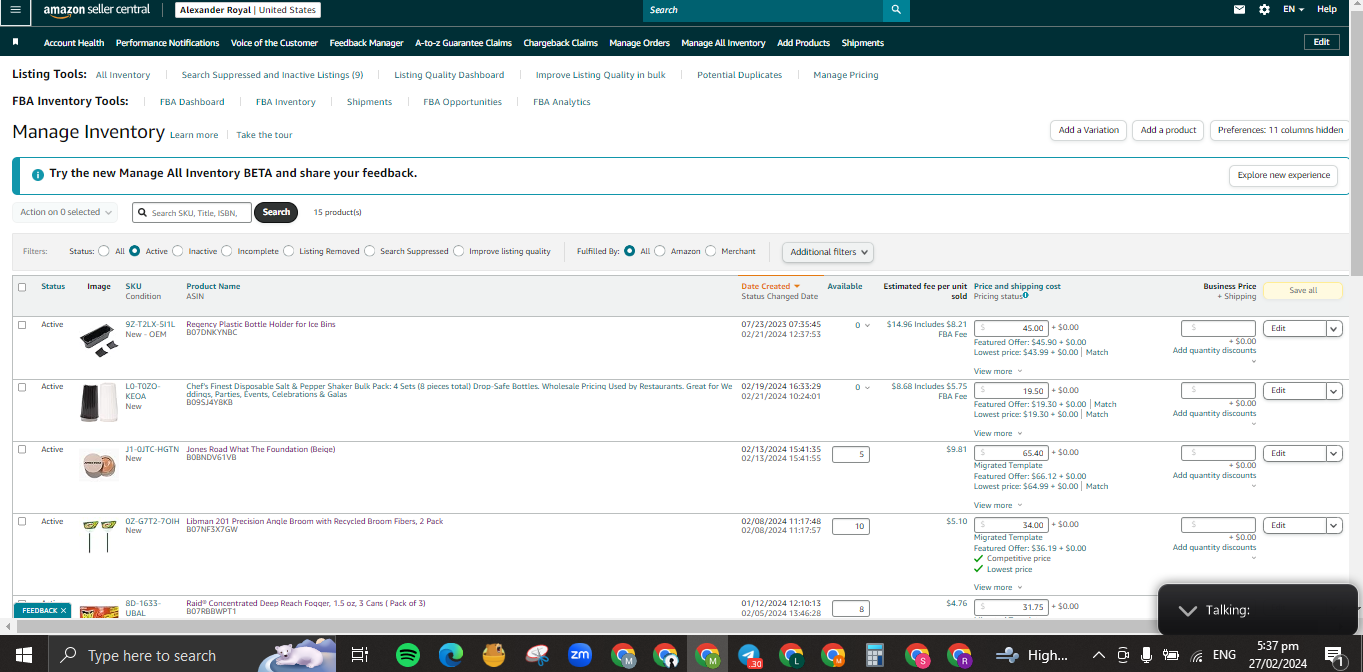The height and width of the screenshot is (672, 1363).
Task: Open Edit dropdown arrow for Regency Bottle Holder
Action: (x=1334, y=329)
